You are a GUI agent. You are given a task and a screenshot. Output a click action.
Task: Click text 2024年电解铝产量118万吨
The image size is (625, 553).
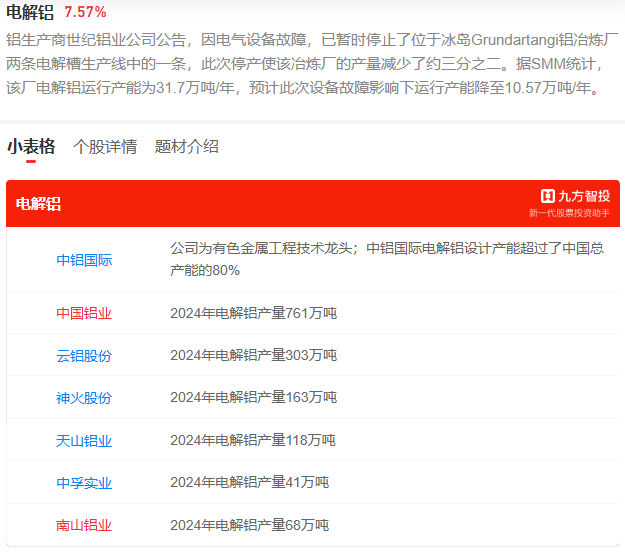[x=253, y=440]
